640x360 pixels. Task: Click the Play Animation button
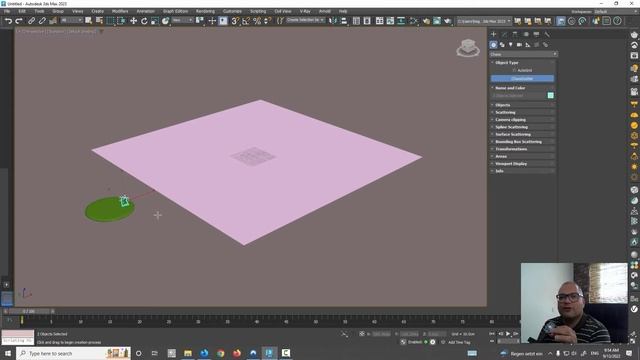click(508, 334)
